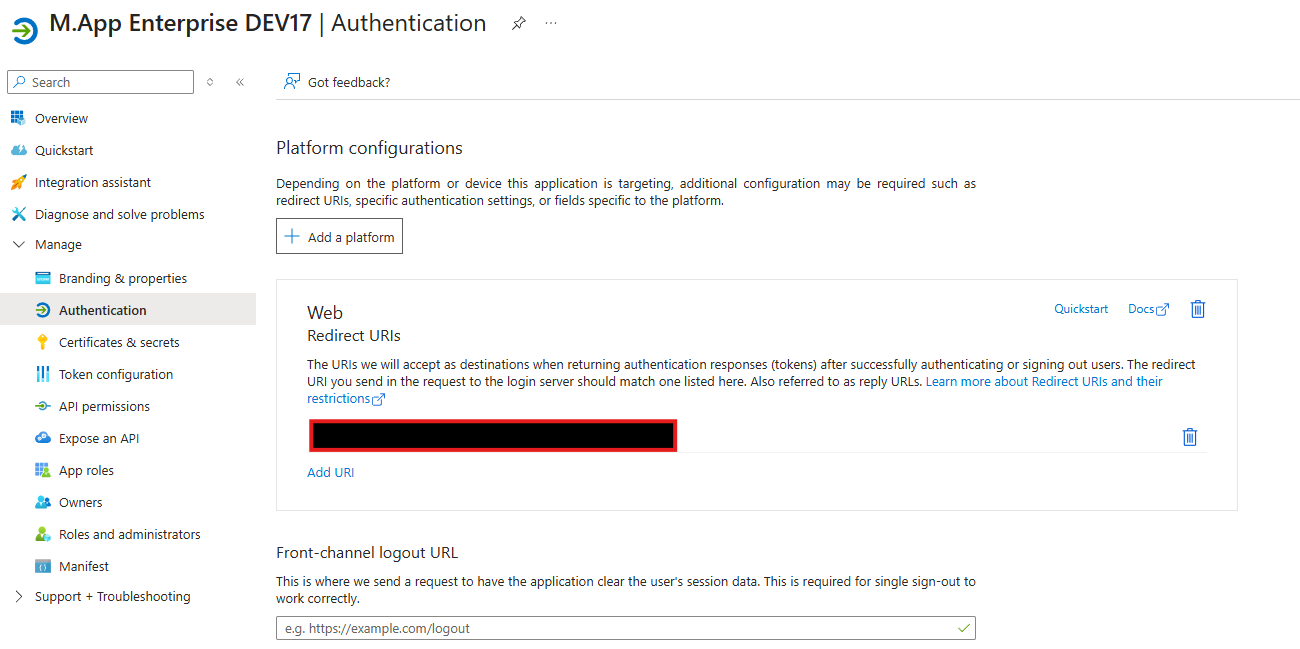Image resolution: width=1300 pixels, height=649 pixels.
Task: Delete the redirect URI row trash icon
Action: point(1190,437)
